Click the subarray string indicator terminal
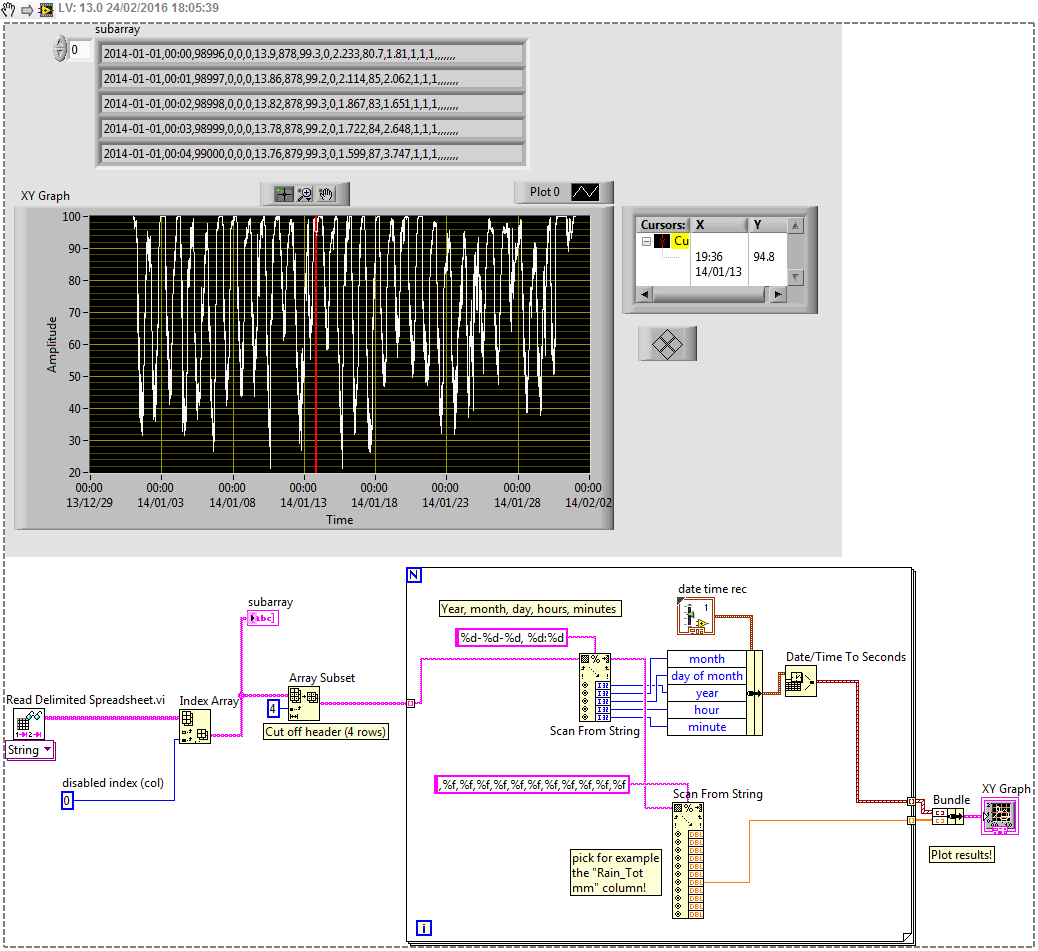The width and height of the screenshot is (1038, 951). coord(263,618)
